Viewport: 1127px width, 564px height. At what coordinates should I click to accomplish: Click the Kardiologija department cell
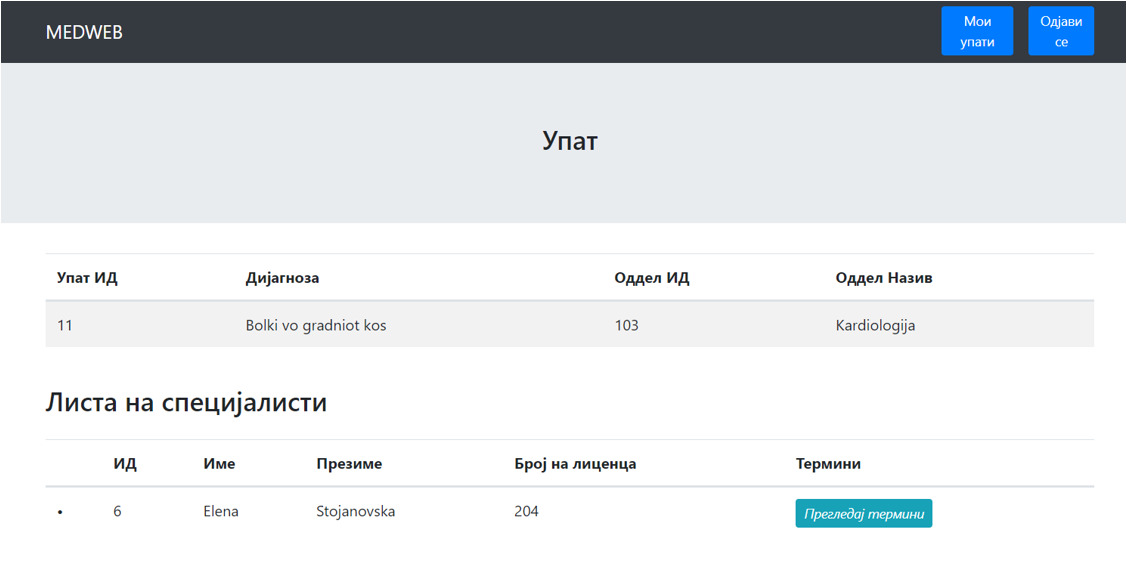(x=875, y=325)
